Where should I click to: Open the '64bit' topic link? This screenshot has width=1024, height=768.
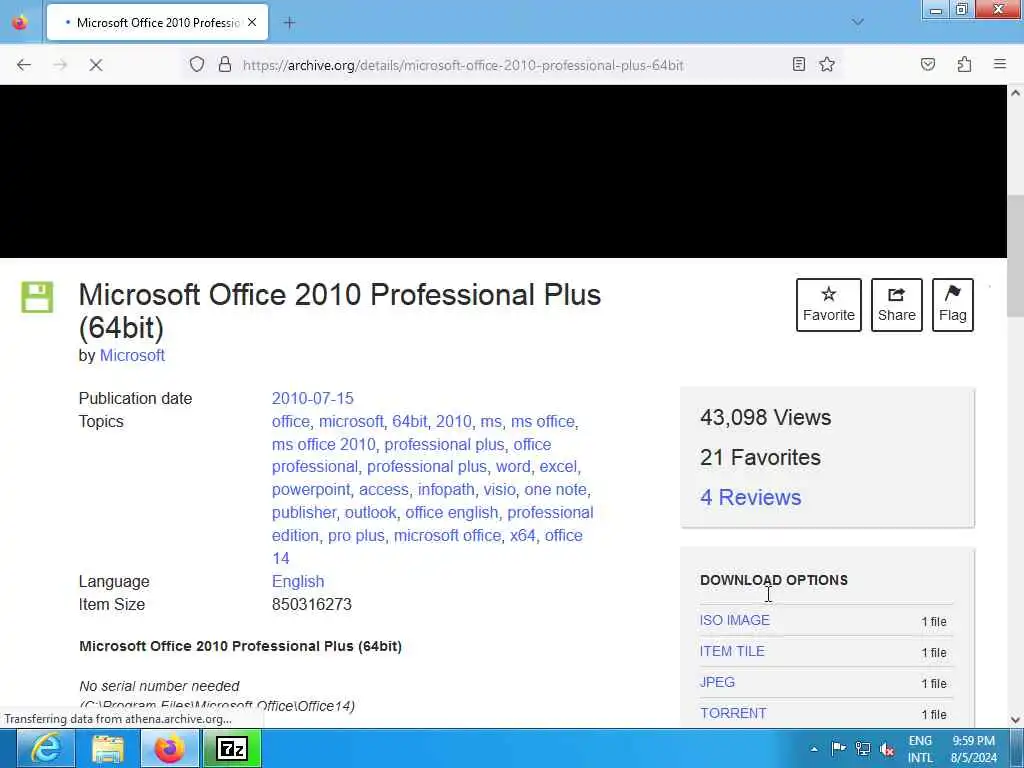(409, 421)
